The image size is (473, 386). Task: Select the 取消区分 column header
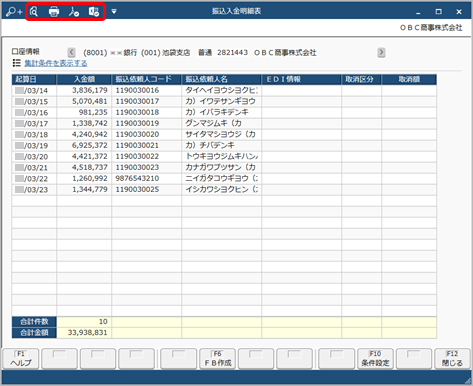pyautogui.click(x=361, y=79)
